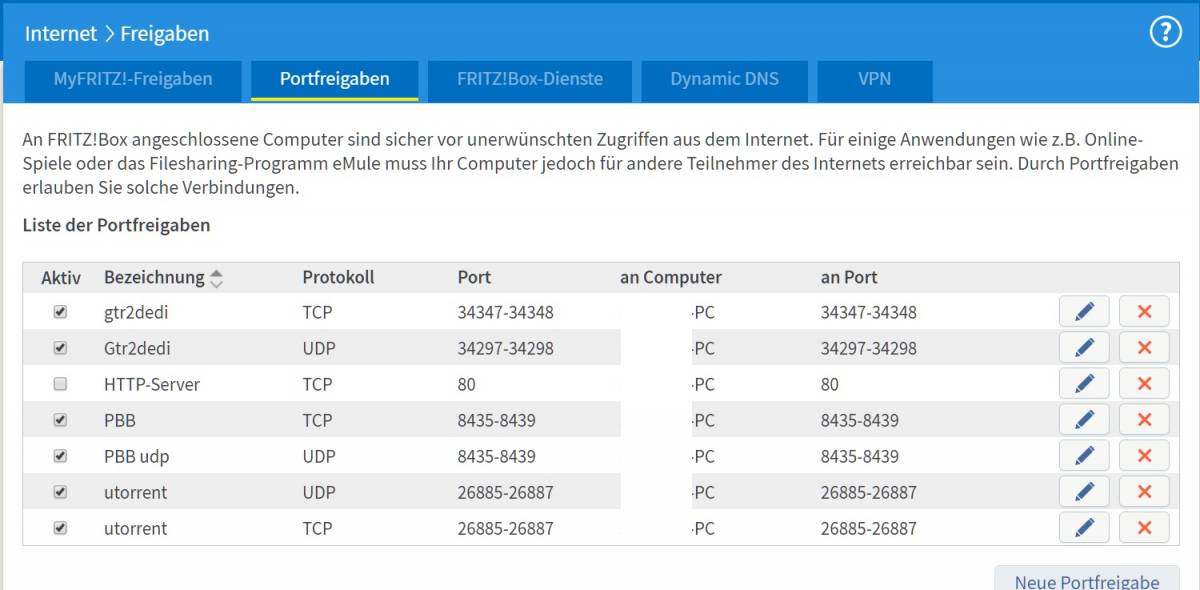Sort list by Bezeichnung column arrows

[216, 278]
